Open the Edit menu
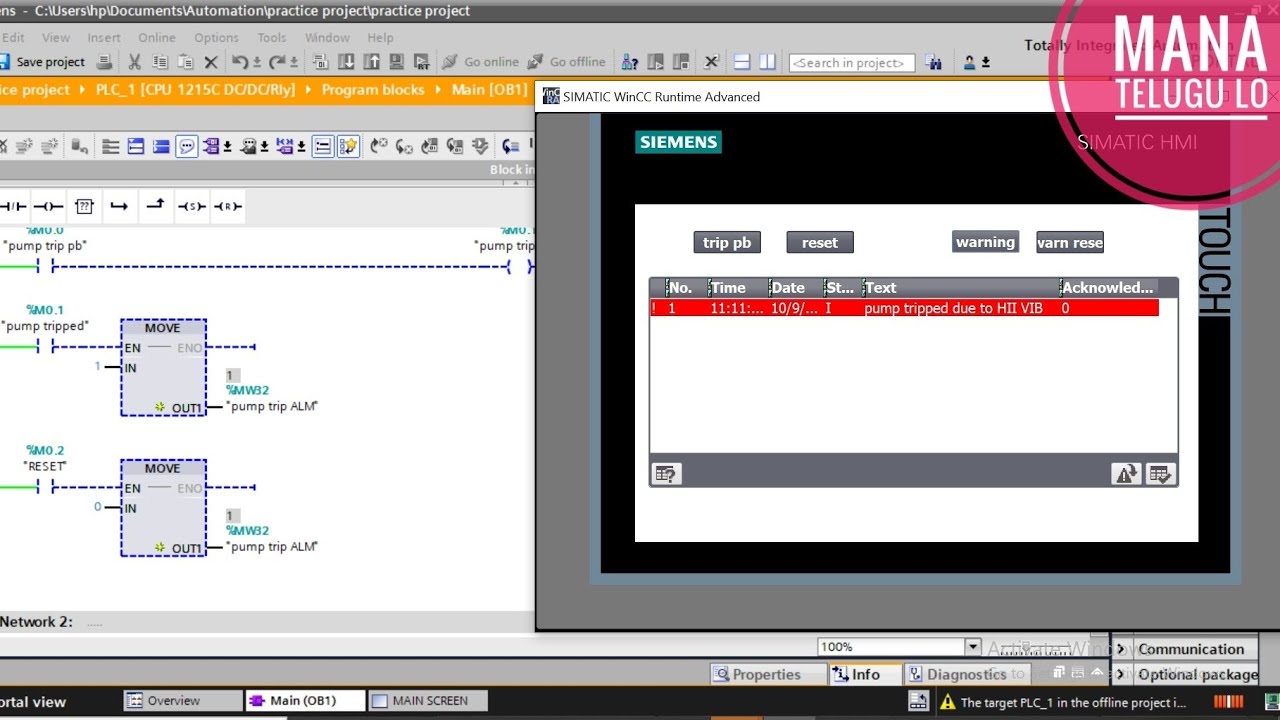This screenshot has height=720, width=1280. pyautogui.click(x=14, y=38)
